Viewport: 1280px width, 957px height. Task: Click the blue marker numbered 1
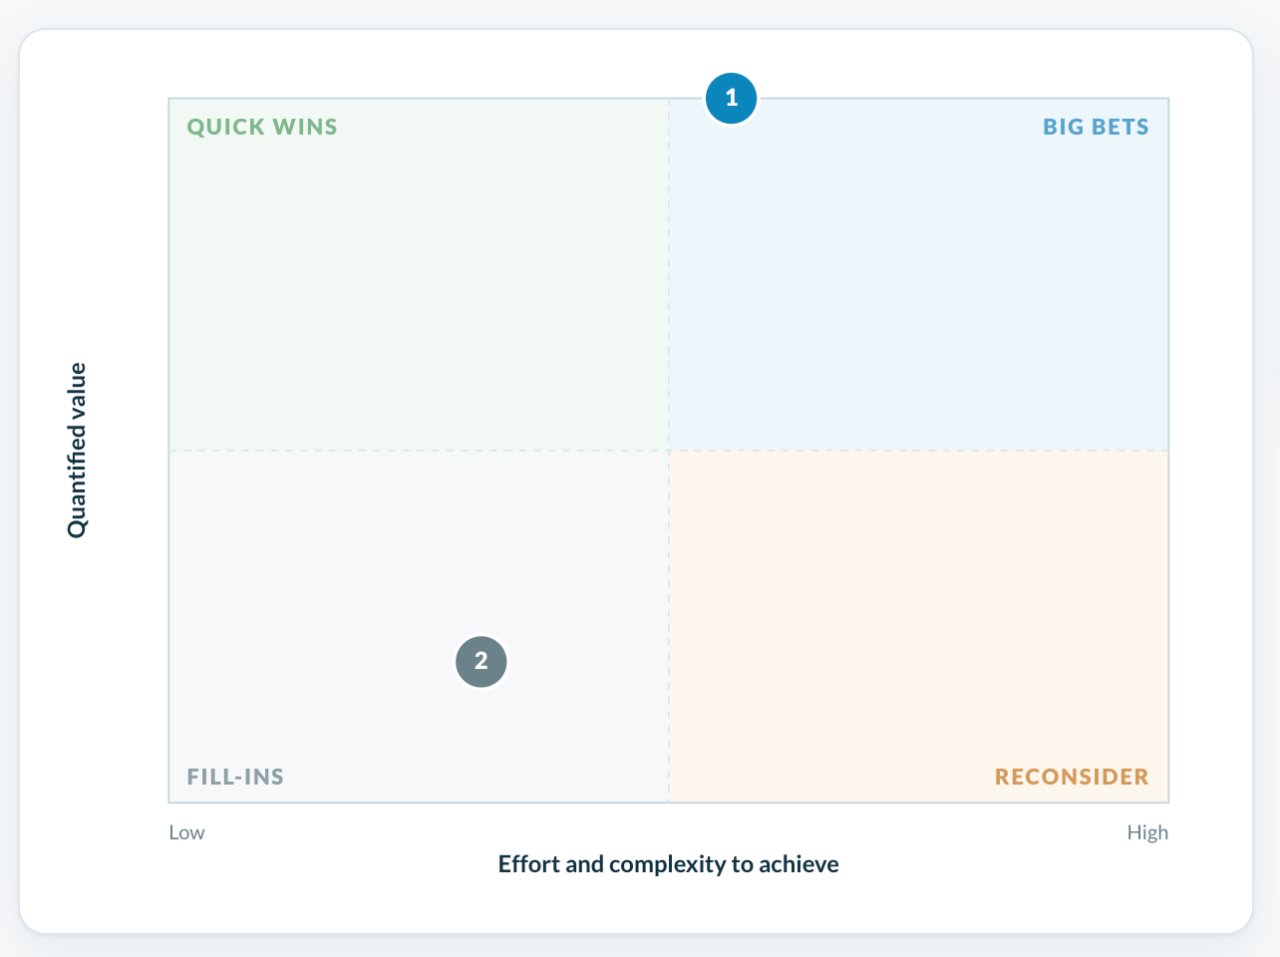731,98
